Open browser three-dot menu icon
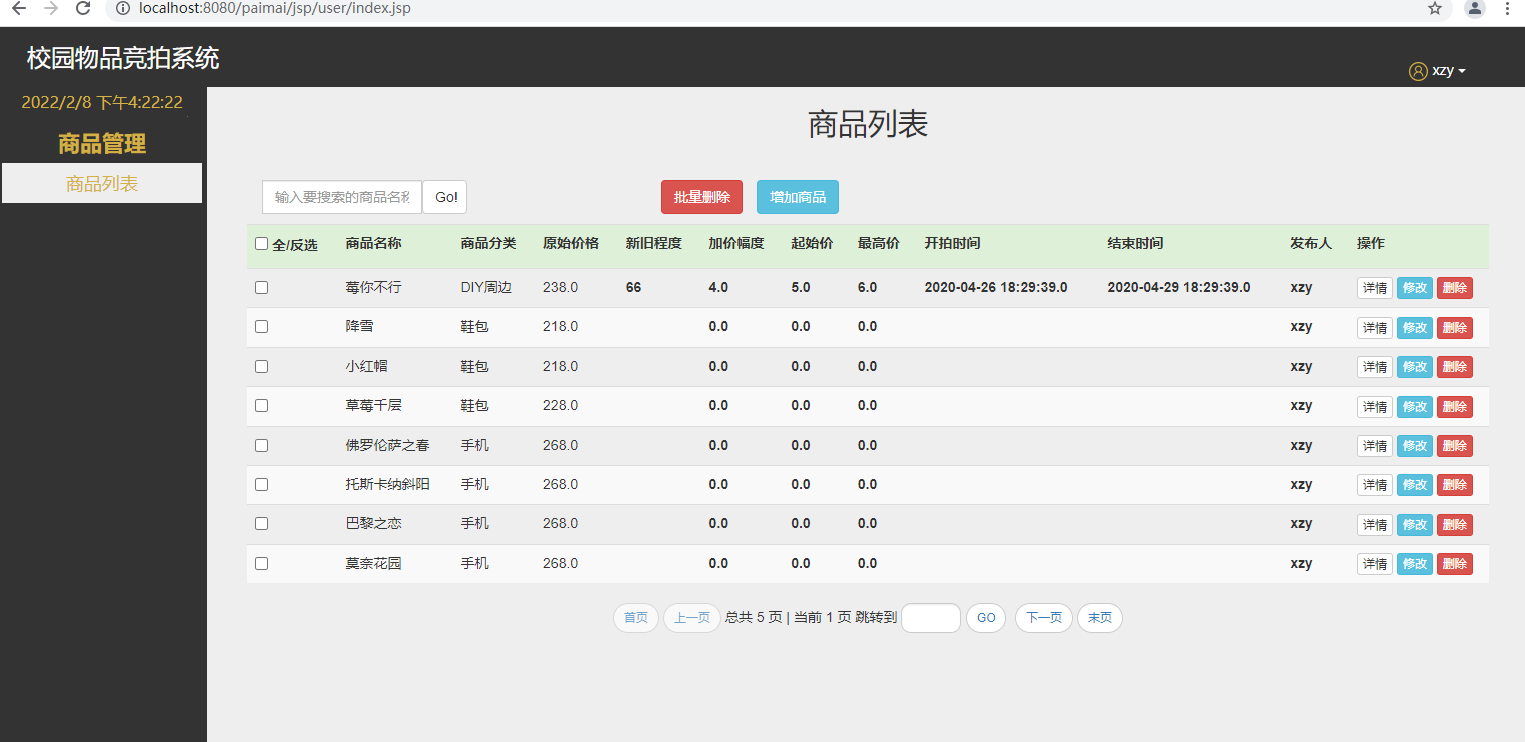1525x742 pixels. [x=1508, y=8]
